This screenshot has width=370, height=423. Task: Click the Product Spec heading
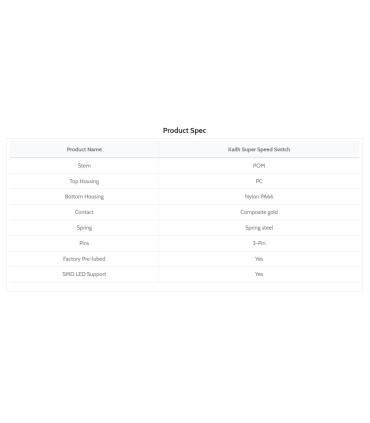pyautogui.click(x=184, y=130)
